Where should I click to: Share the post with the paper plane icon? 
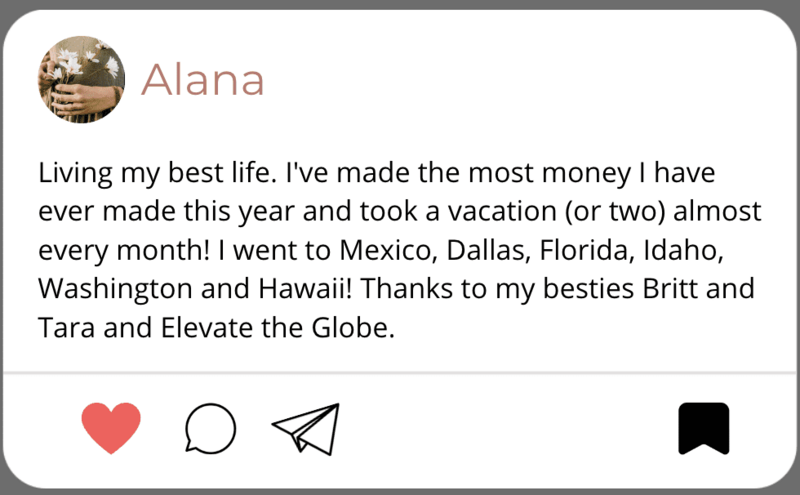pyautogui.click(x=306, y=429)
